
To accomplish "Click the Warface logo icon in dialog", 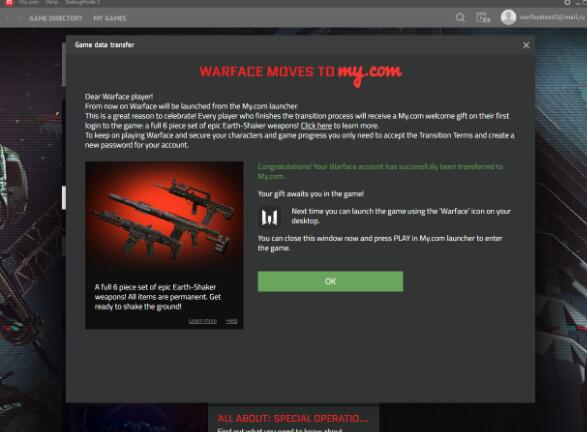I will pyautogui.click(x=270, y=217).
